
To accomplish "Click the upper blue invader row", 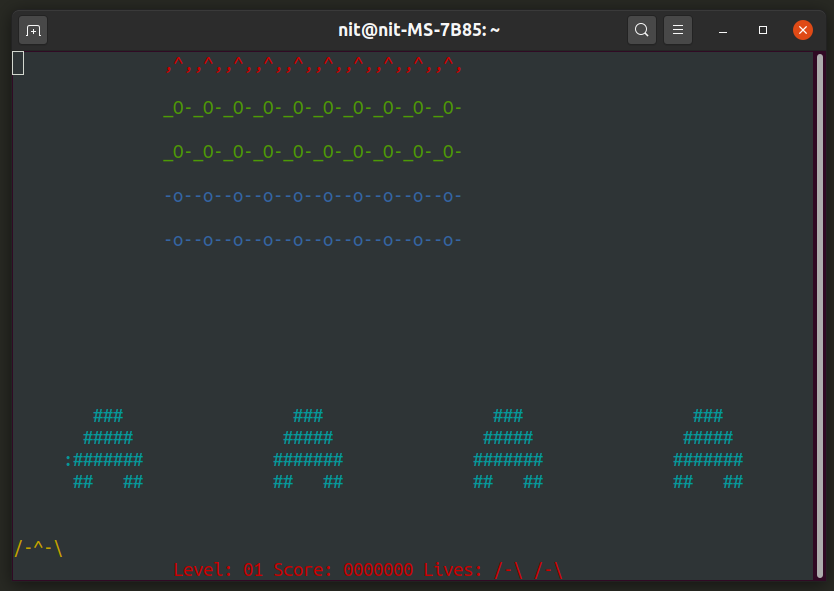I will (x=313, y=197).
